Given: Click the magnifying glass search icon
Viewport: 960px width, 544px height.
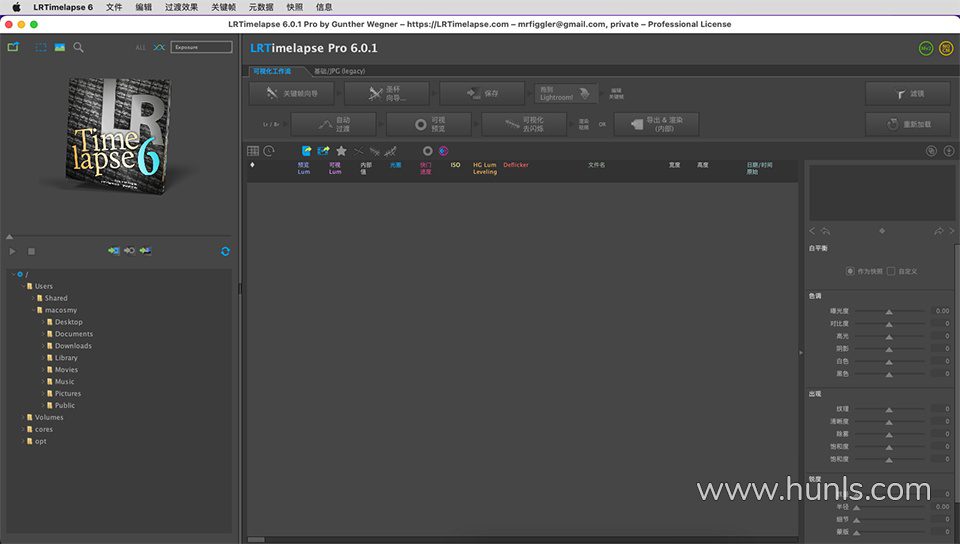Looking at the screenshot, I should click(78, 47).
